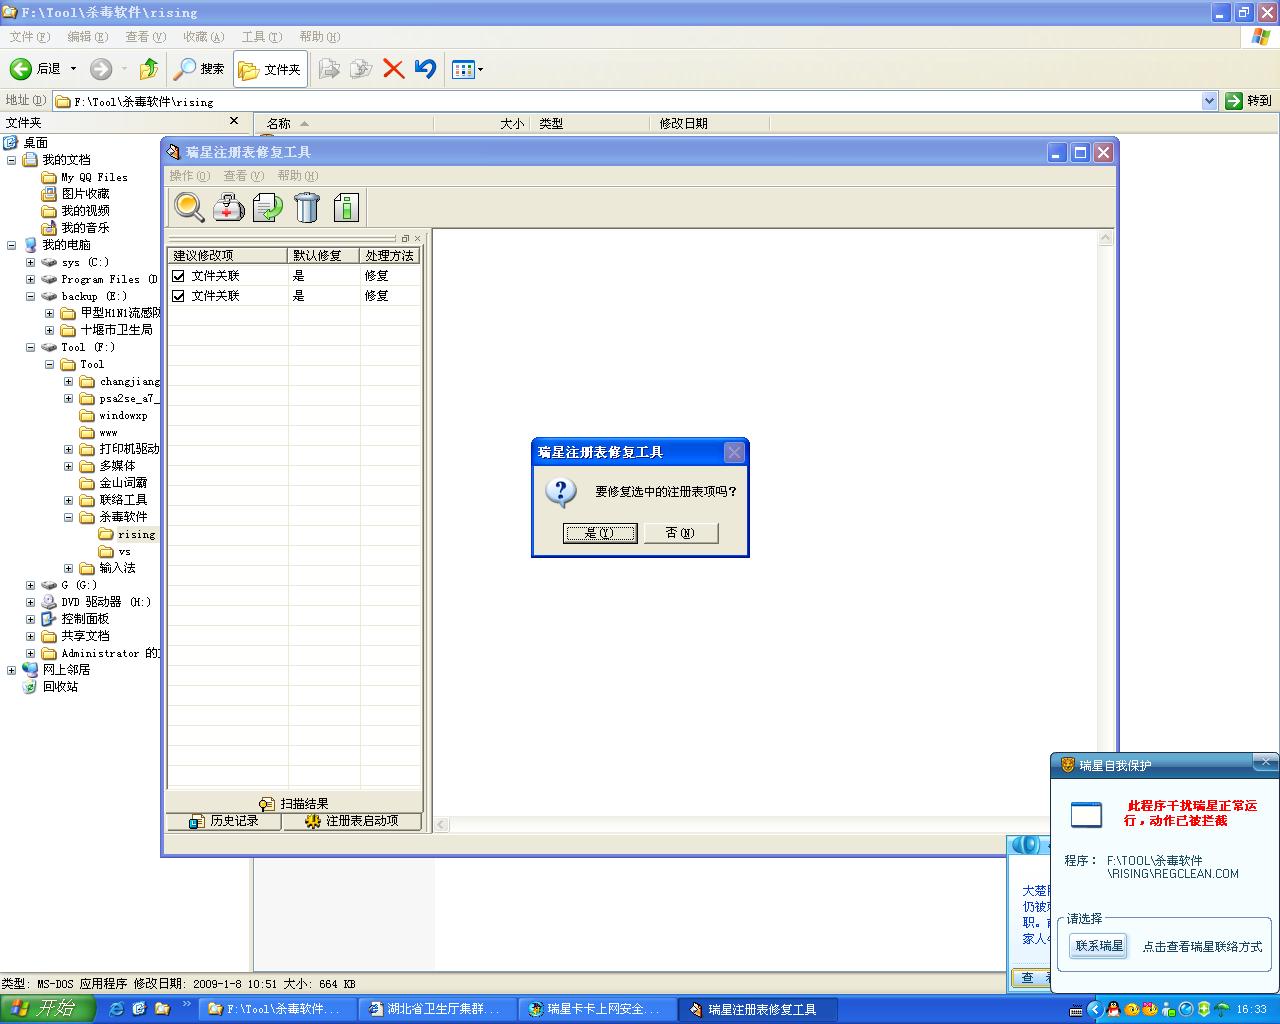
Task: Click the repair tool horizontal scrollbar left arrow
Action: tap(441, 825)
